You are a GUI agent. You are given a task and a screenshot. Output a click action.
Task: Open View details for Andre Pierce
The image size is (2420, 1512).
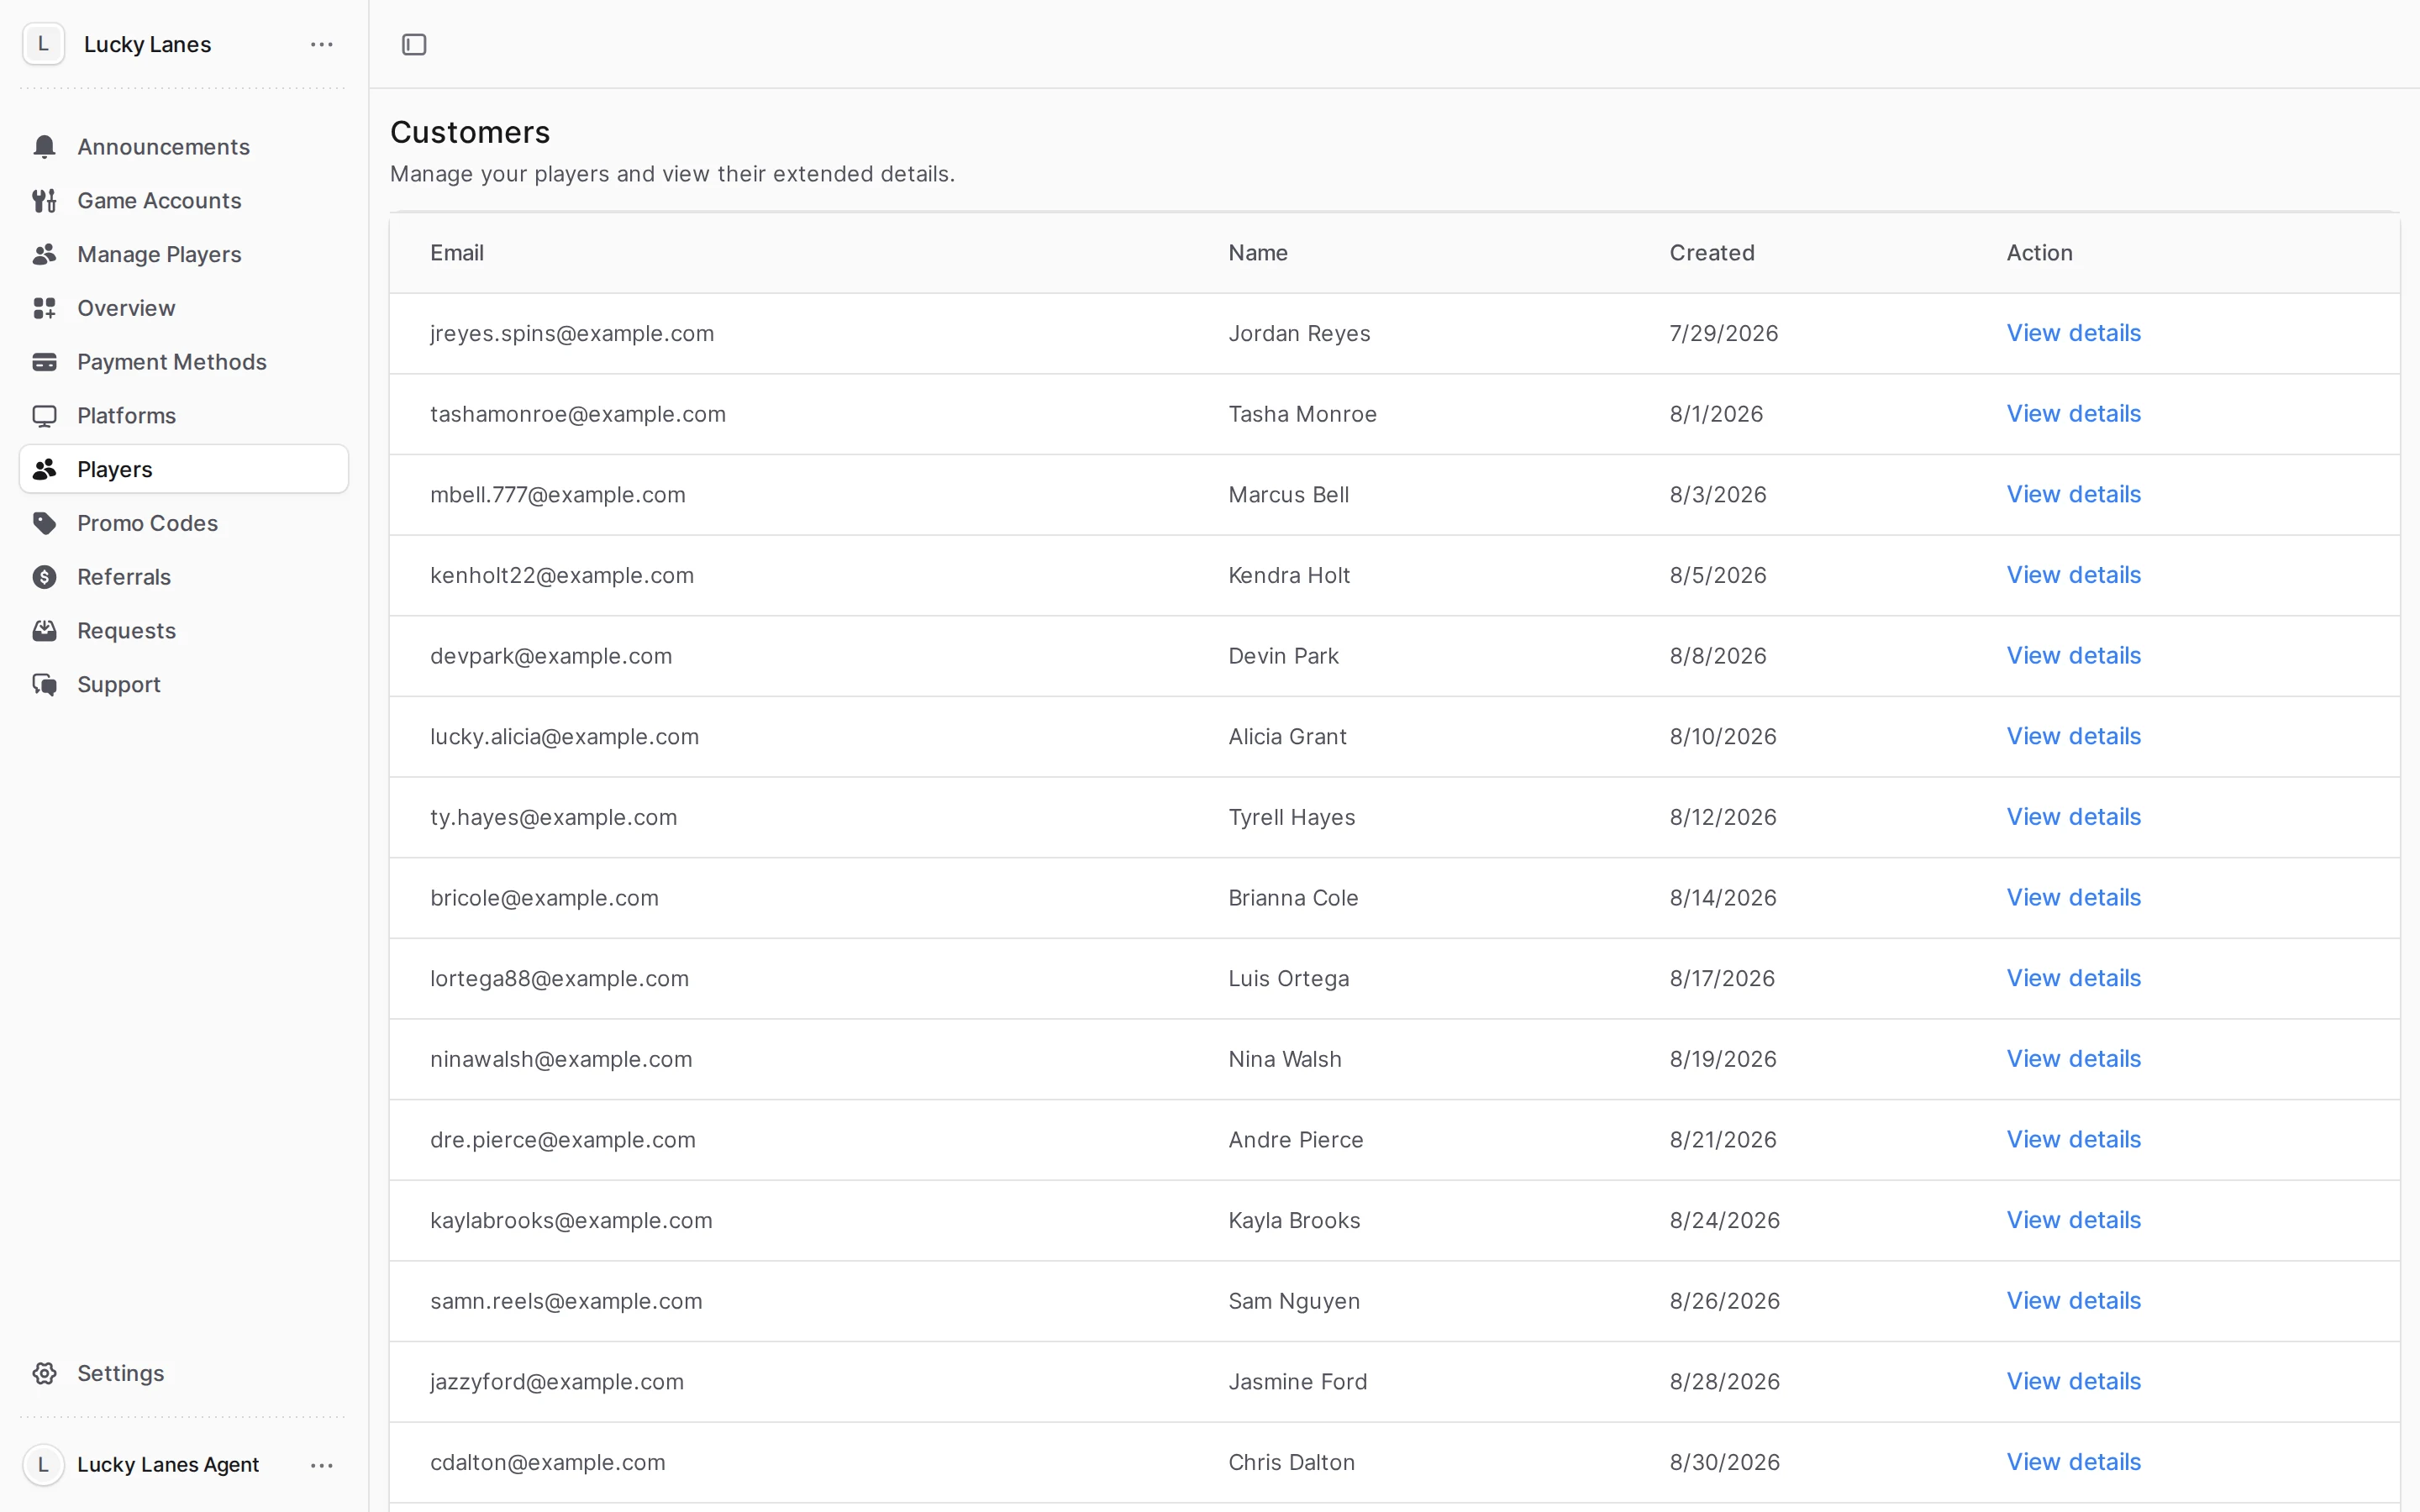[2073, 1140]
